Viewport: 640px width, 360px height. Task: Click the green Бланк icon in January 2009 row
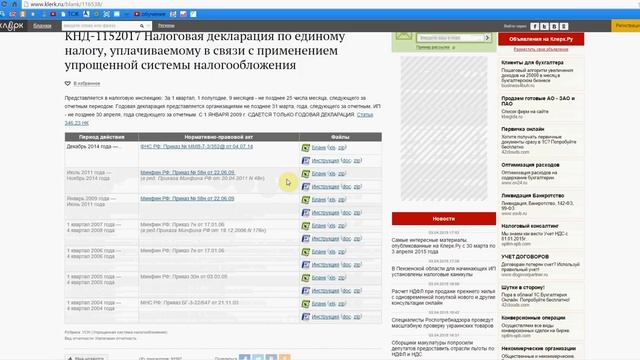coord(306,200)
